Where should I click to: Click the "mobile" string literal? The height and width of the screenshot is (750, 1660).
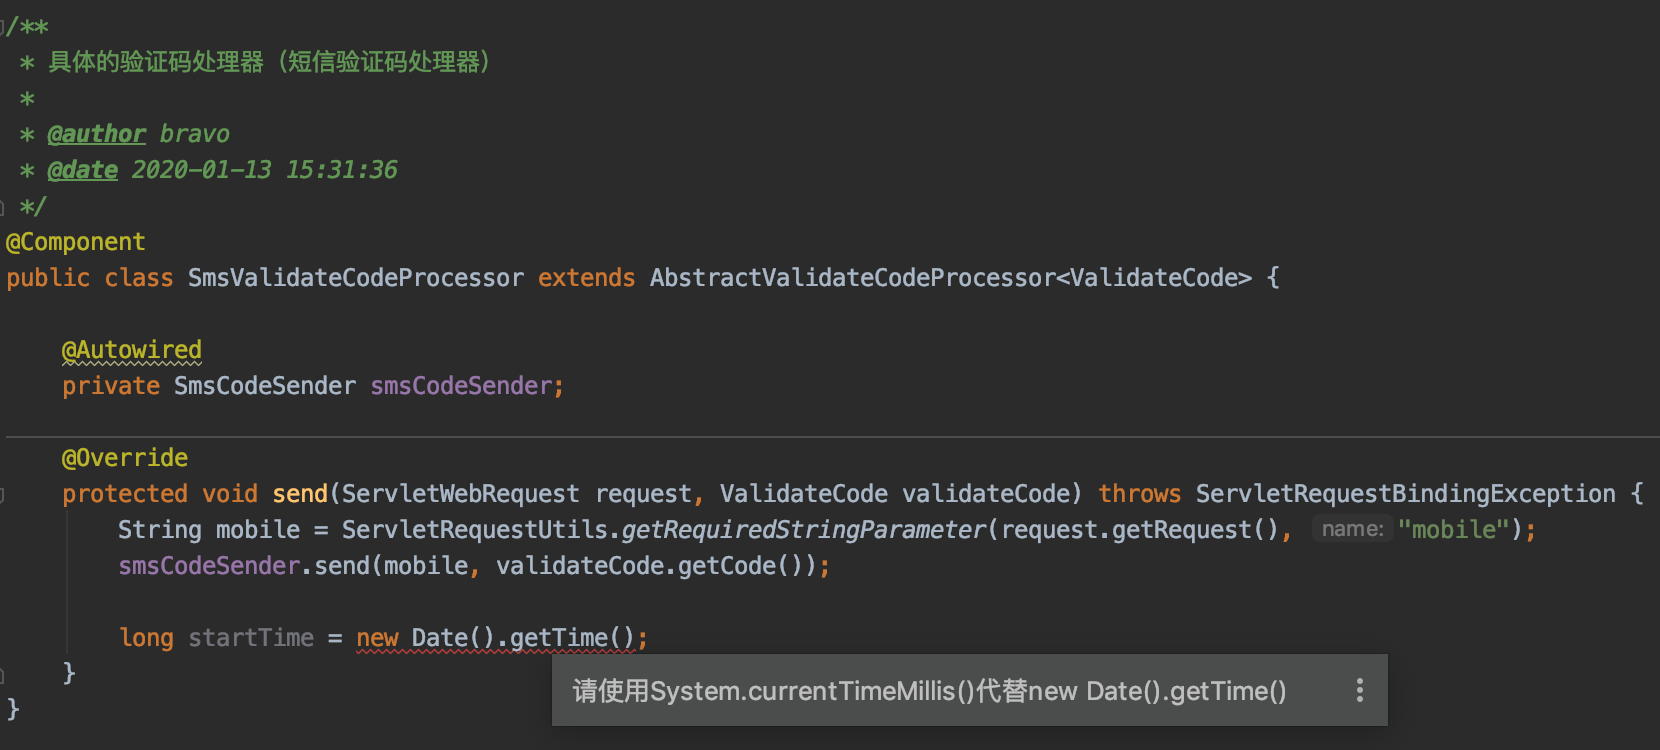[1453, 529]
